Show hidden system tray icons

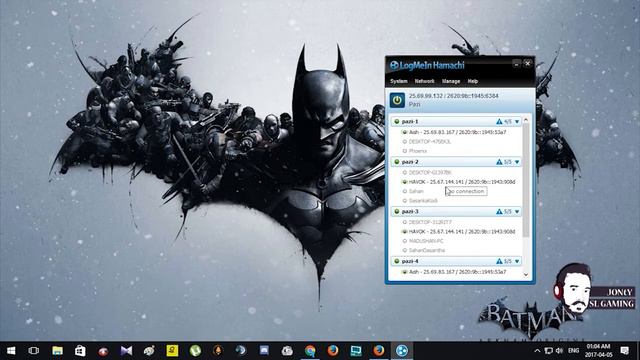(x=537, y=351)
